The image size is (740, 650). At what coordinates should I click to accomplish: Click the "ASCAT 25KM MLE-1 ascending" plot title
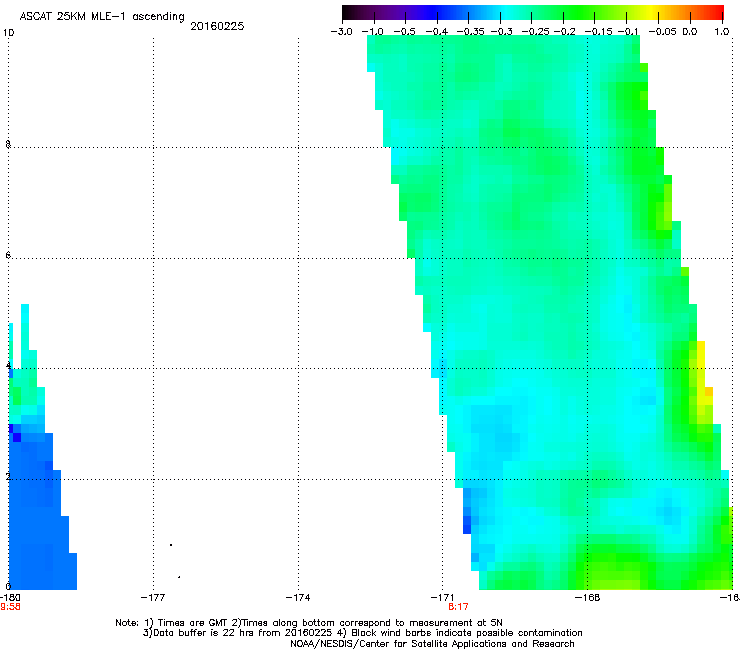coord(102,16)
